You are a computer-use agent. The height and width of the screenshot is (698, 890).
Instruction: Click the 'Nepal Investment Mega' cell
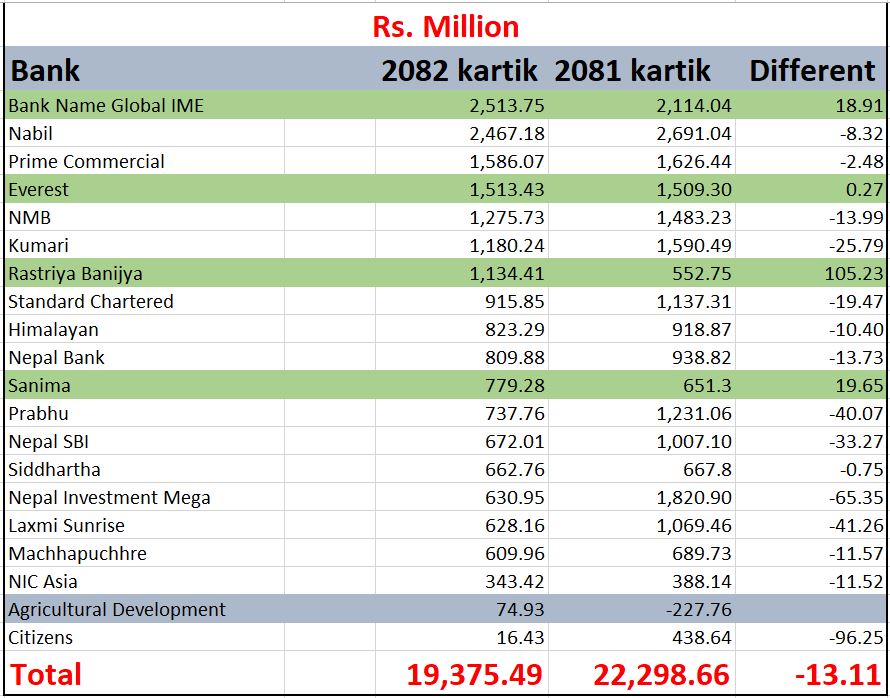pos(110,498)
